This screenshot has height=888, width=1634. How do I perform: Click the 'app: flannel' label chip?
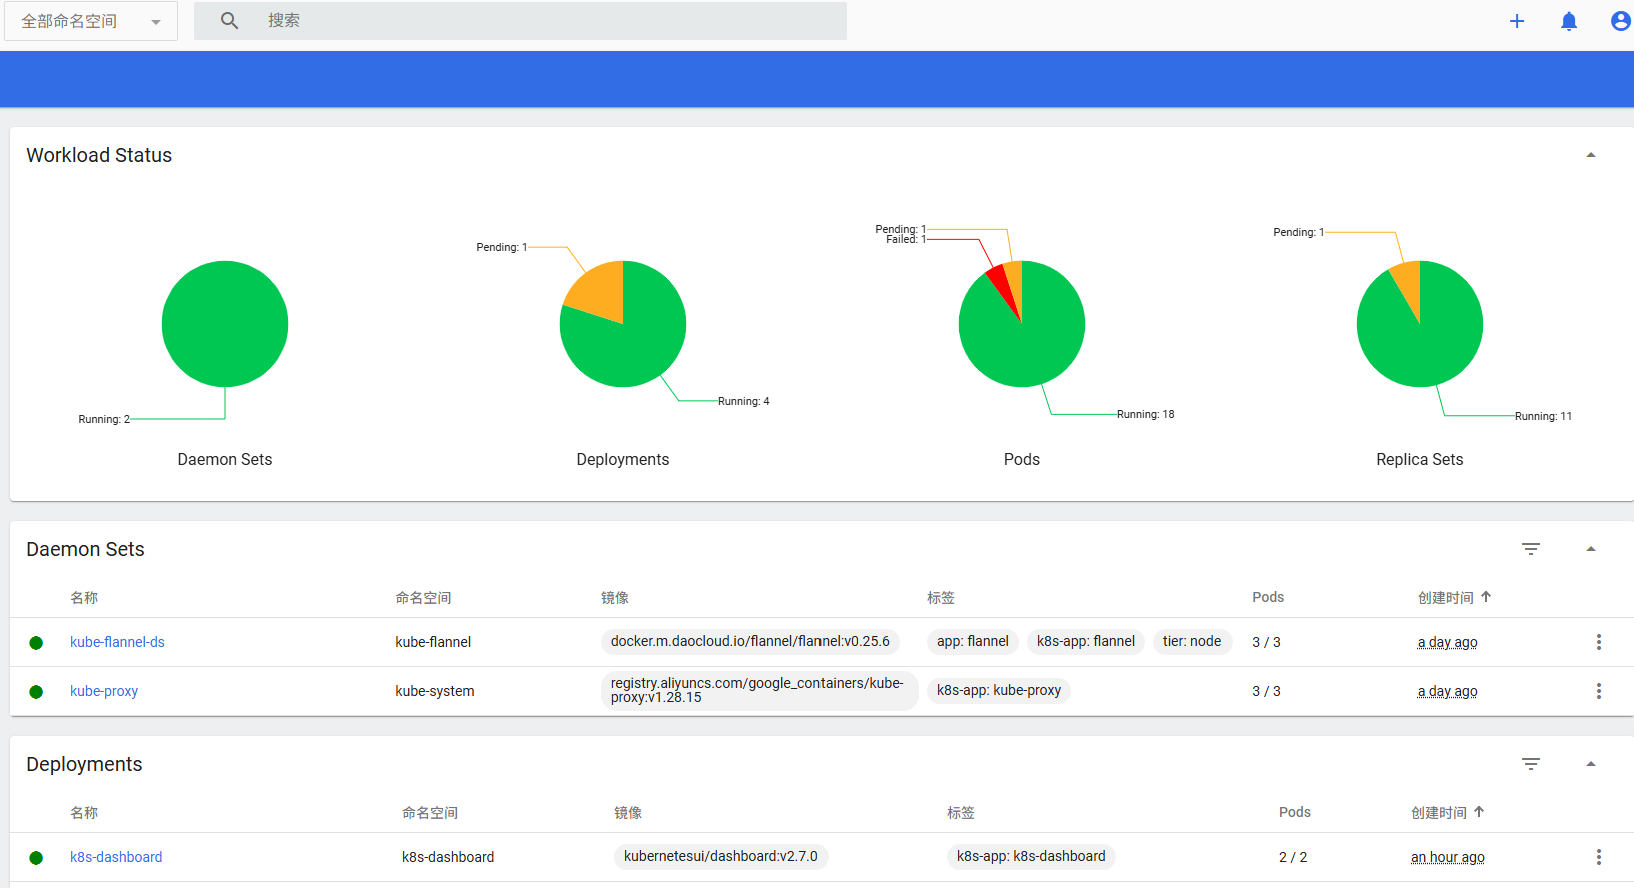pyautogui.click(x=973, y=641)
